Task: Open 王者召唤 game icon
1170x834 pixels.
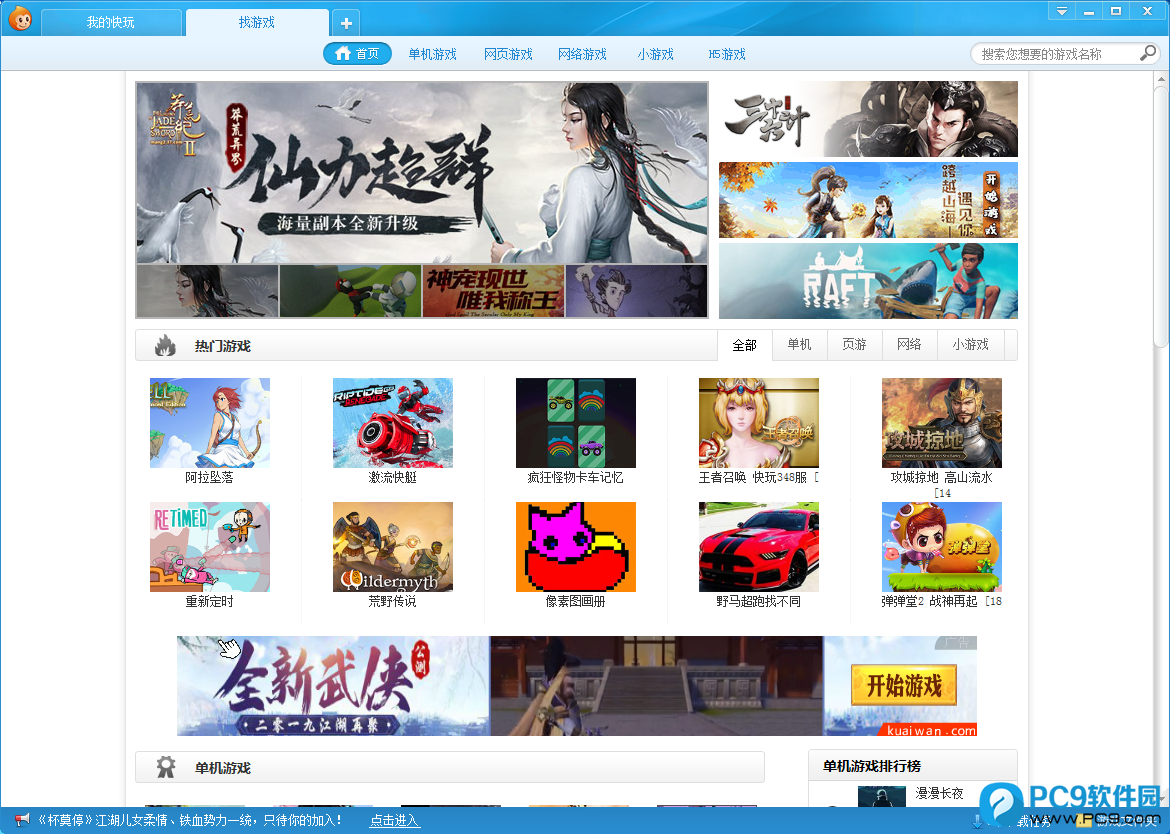Action: coord(759,423)
